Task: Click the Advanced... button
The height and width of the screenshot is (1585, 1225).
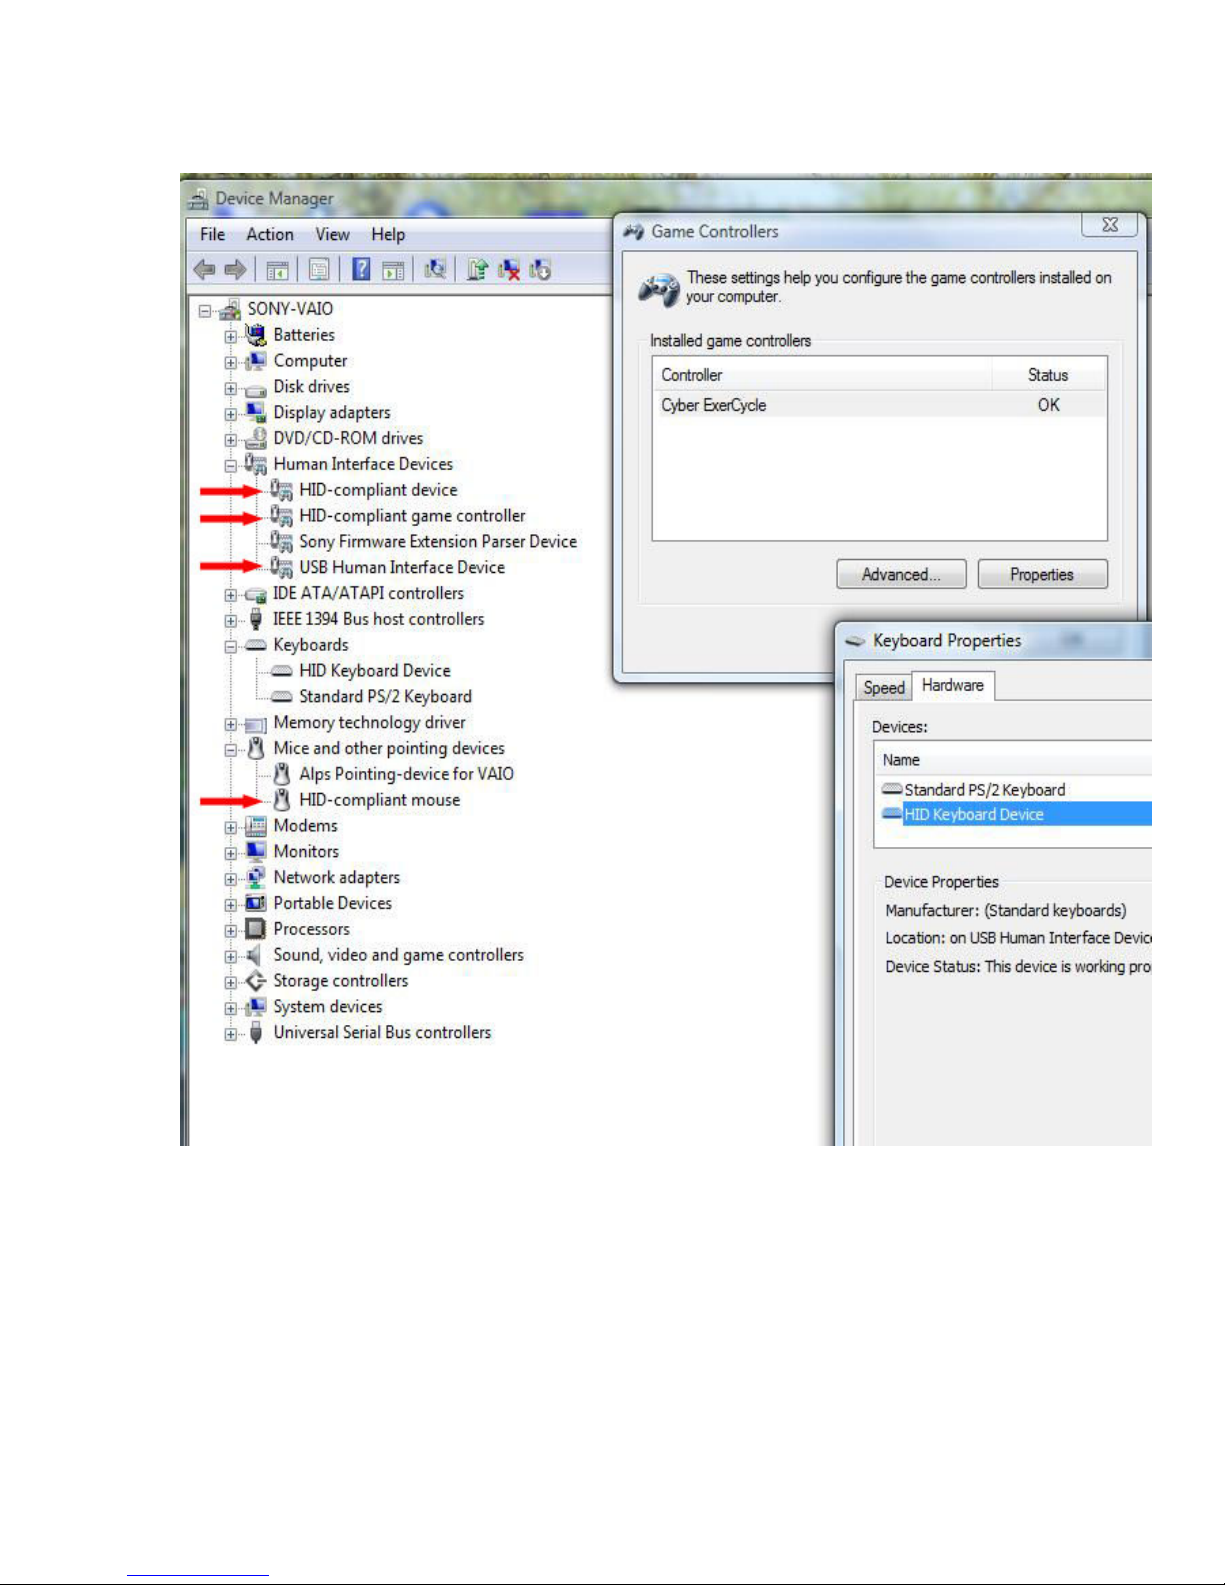Action: click(x=901, y=574)
